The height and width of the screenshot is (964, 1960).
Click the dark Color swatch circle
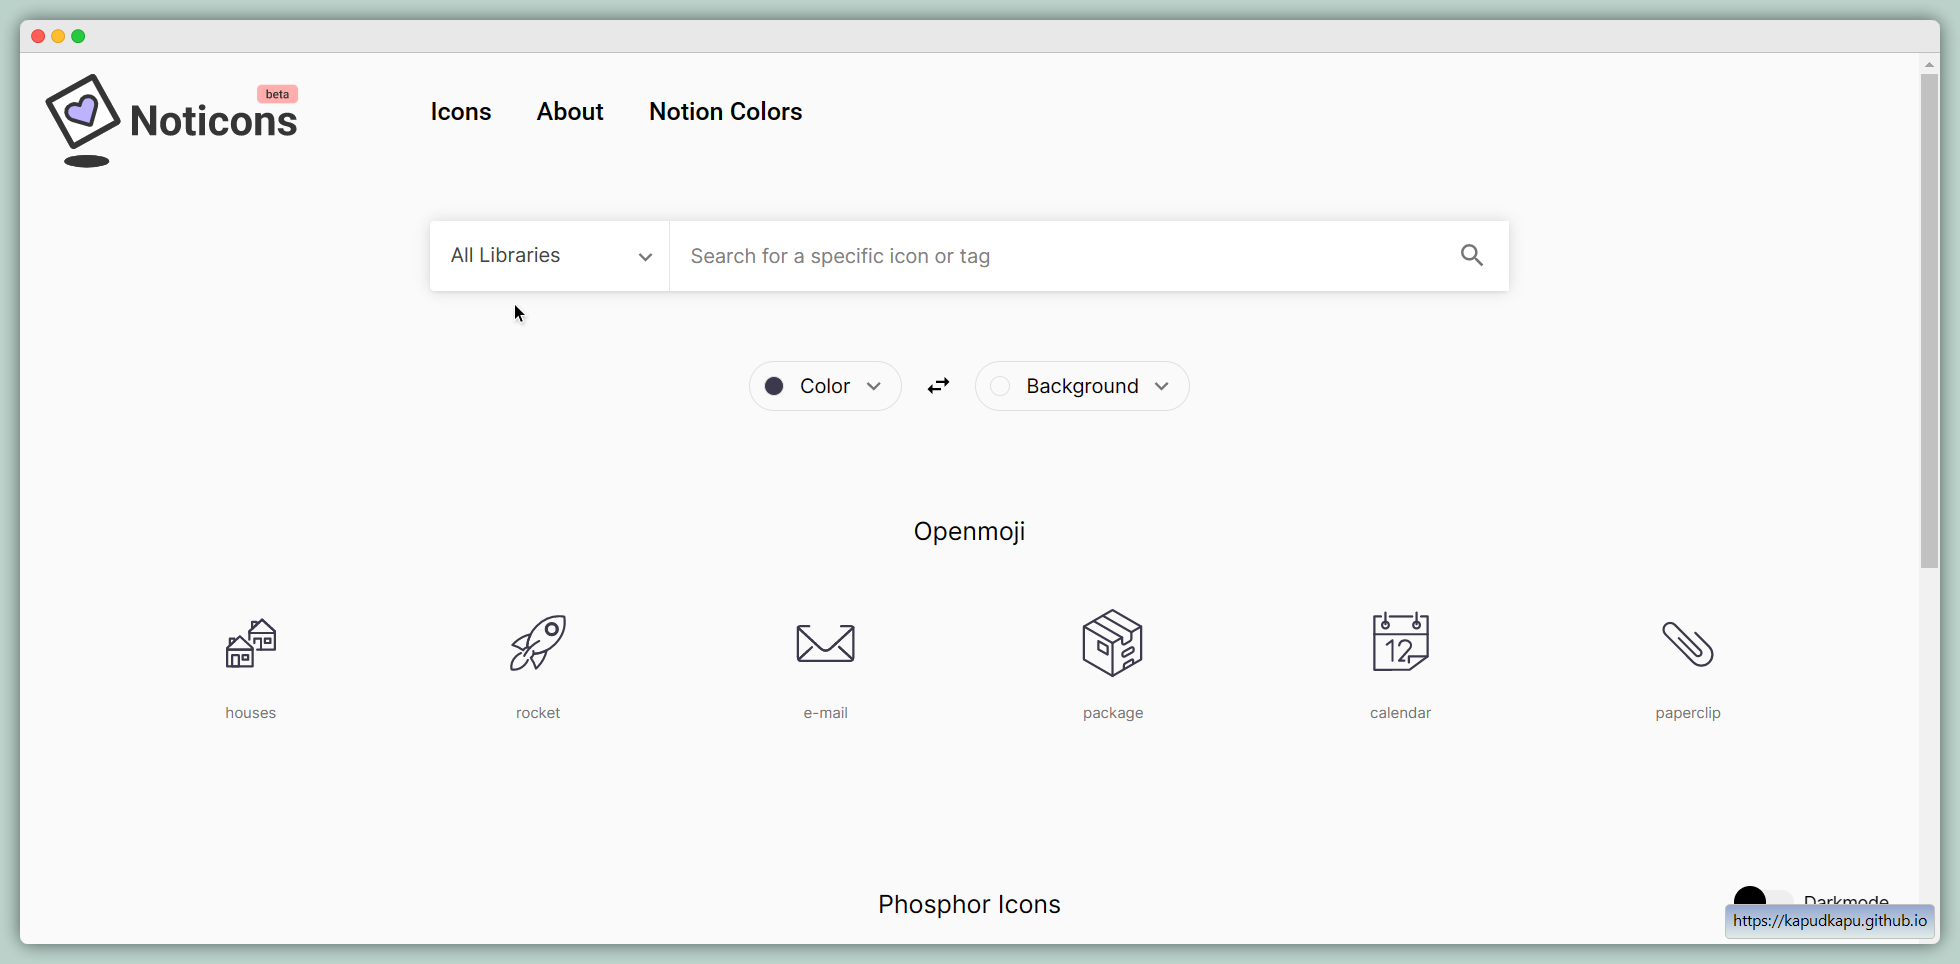pos(774,386)
